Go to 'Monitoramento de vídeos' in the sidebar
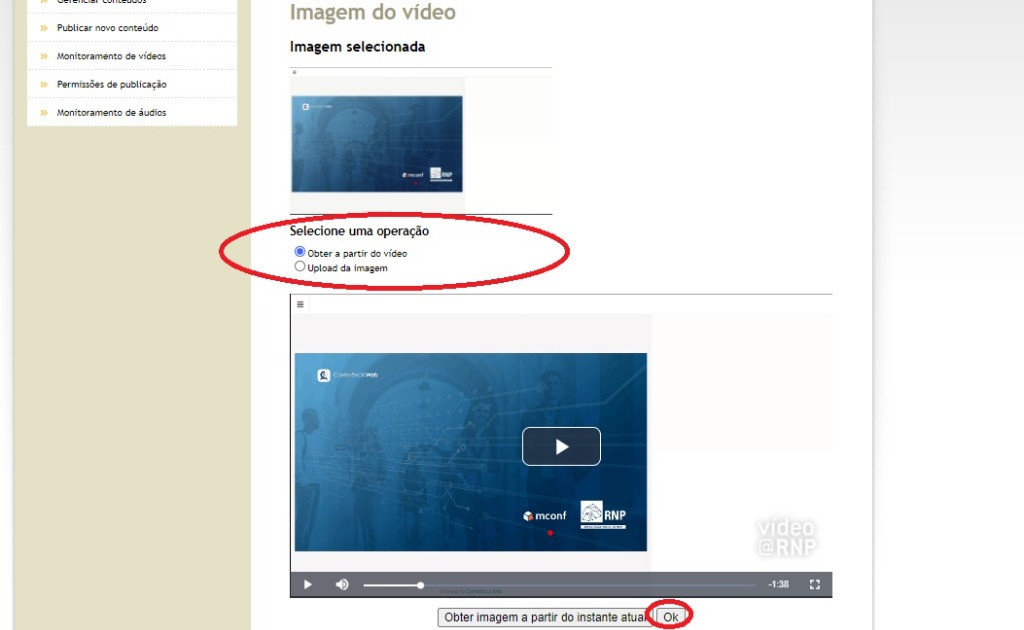The height and width of the screenshot is (630, 1024). [x=111, y=56]
